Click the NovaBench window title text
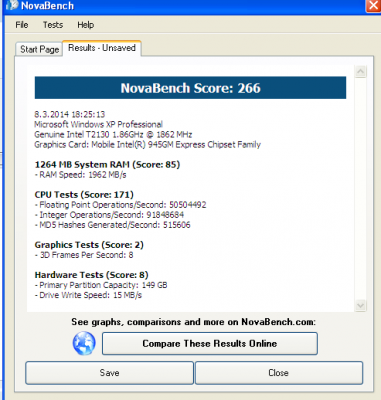Image resolution: width=381 pixels, height=400 pixels. 47,6
